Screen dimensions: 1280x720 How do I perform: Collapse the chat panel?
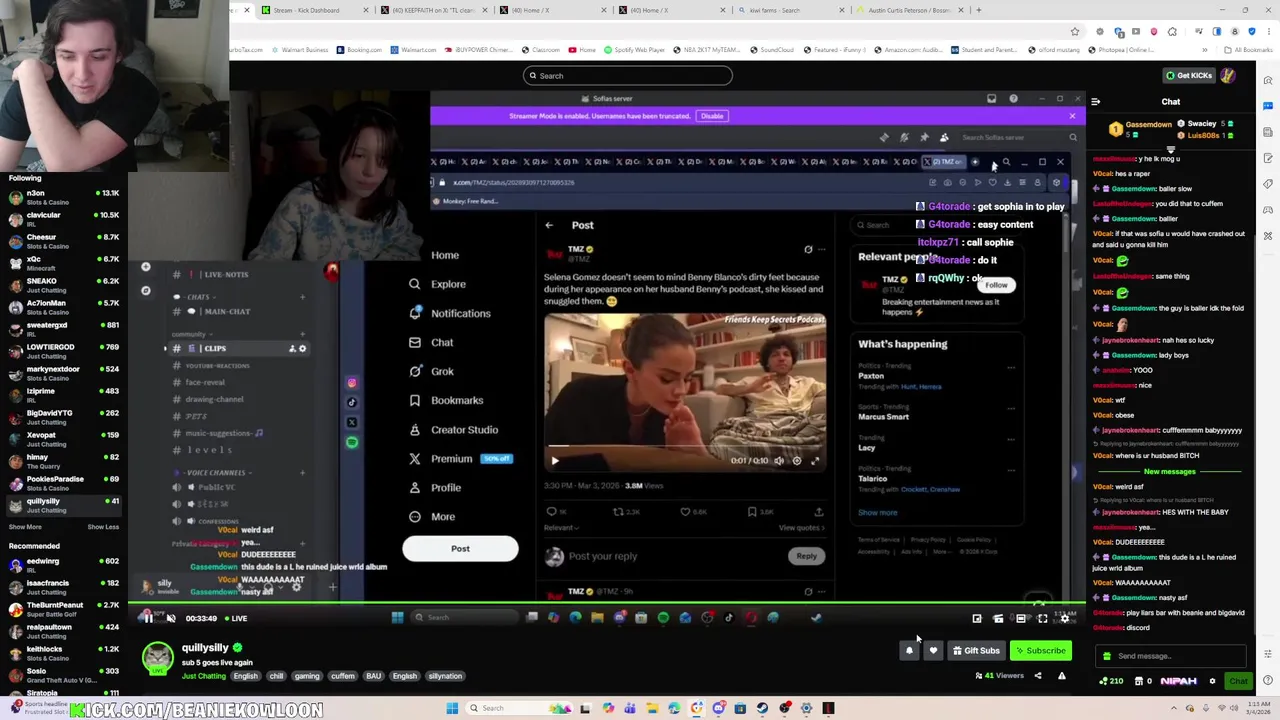click(x=1095, y=101)
